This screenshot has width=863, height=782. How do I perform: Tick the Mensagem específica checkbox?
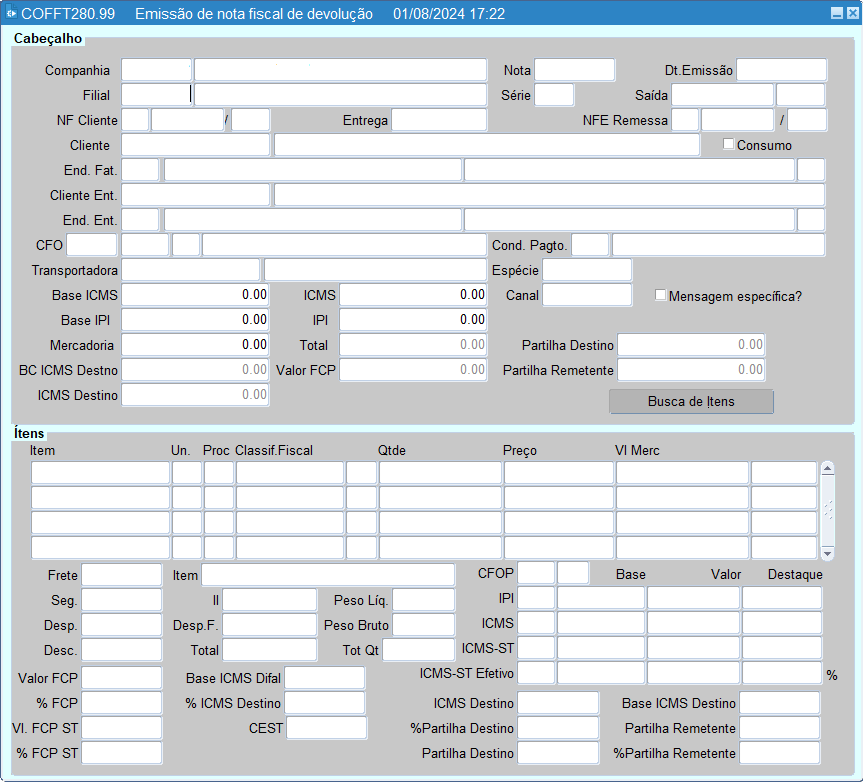click(x=660, y=295)
